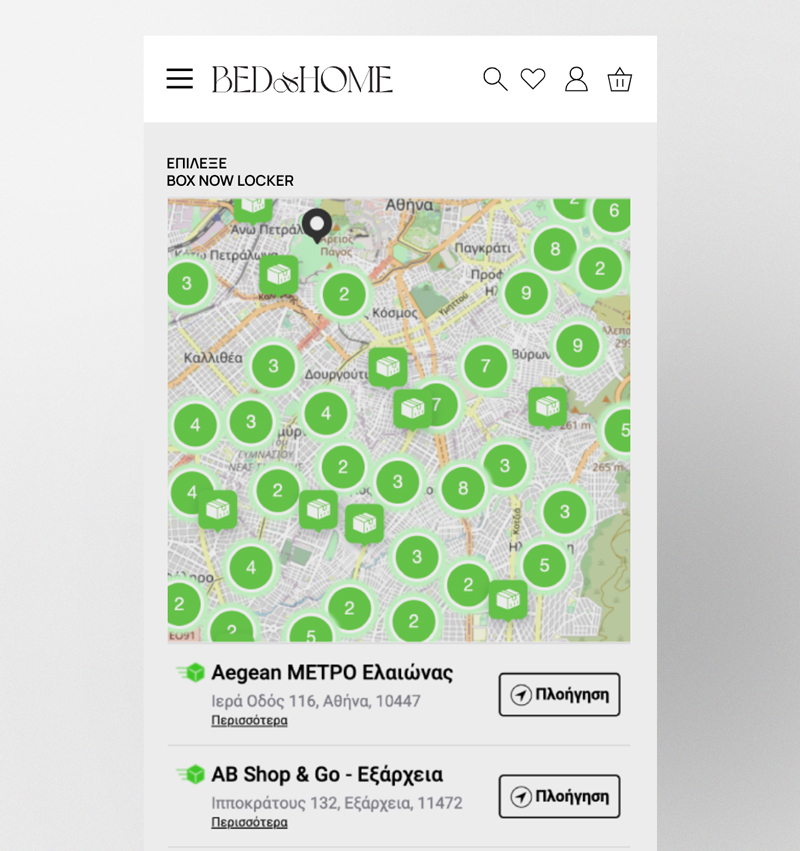
Task: Click the Box Now icon beside AB Shop & Go
Action: click(190, 774)
